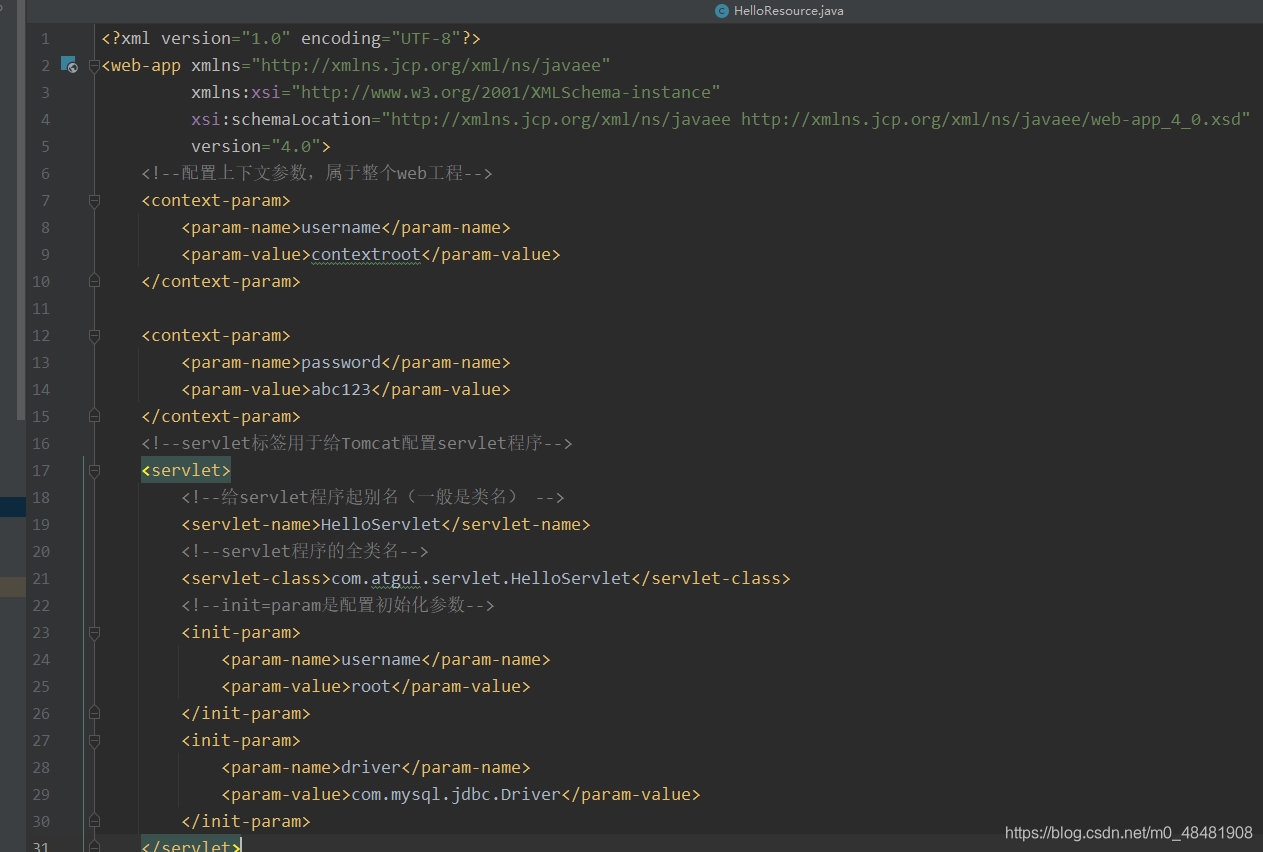
Task: Click the web-app_4_0.xsd URL on line 4
Action: click(991, 119)
